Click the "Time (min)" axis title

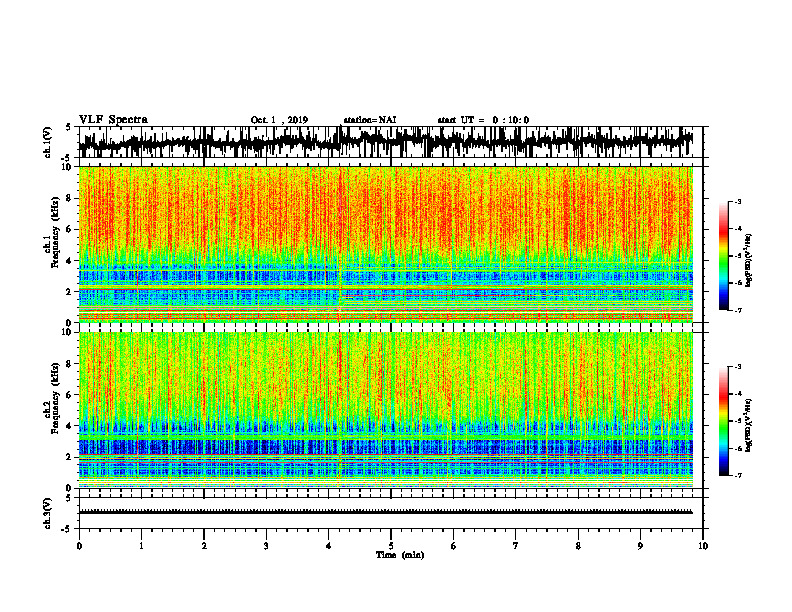pyautogui.click(x=400, y=555)
